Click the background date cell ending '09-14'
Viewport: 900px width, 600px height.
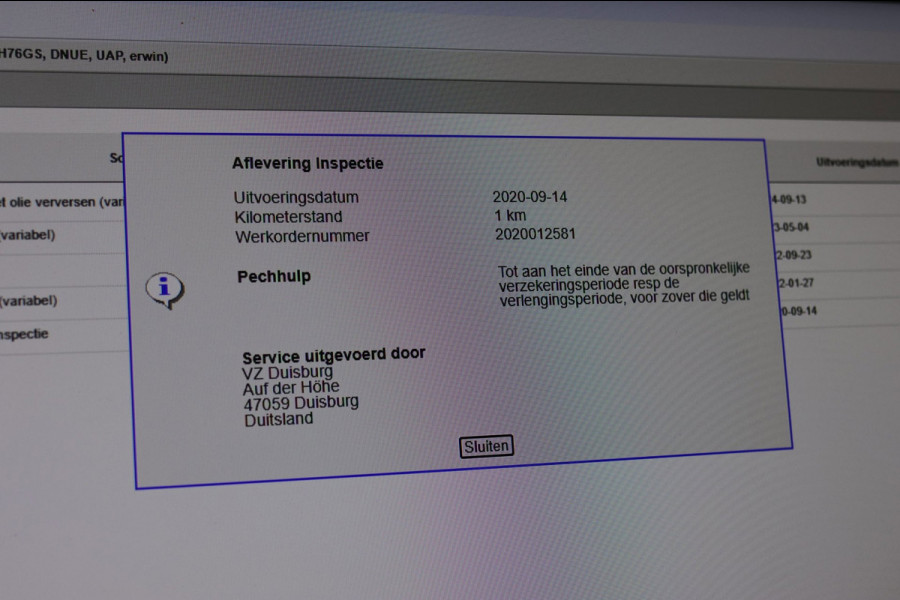click(799, 311)
